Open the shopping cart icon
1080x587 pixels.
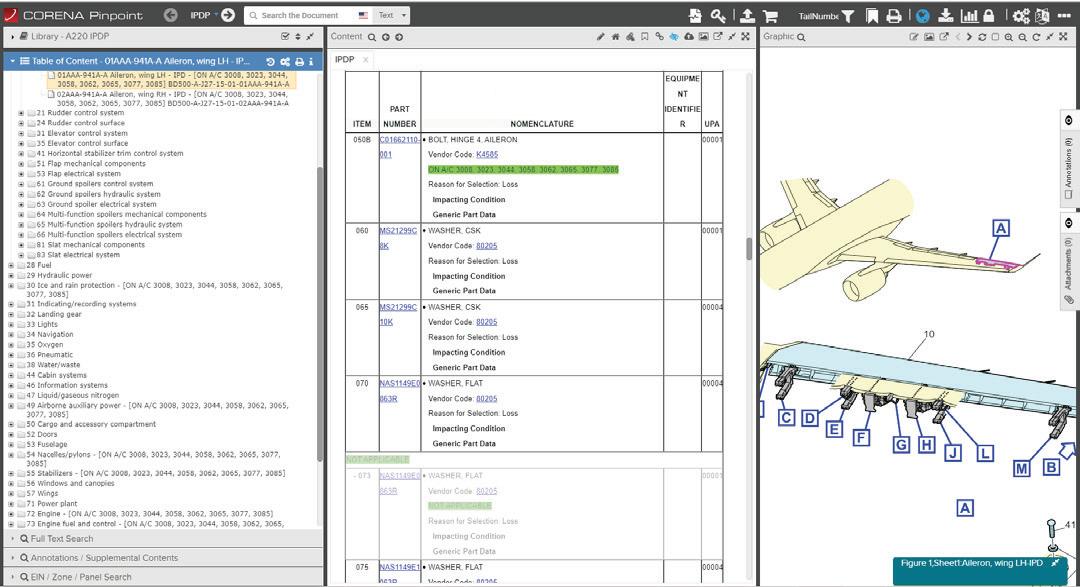point(771,15)
